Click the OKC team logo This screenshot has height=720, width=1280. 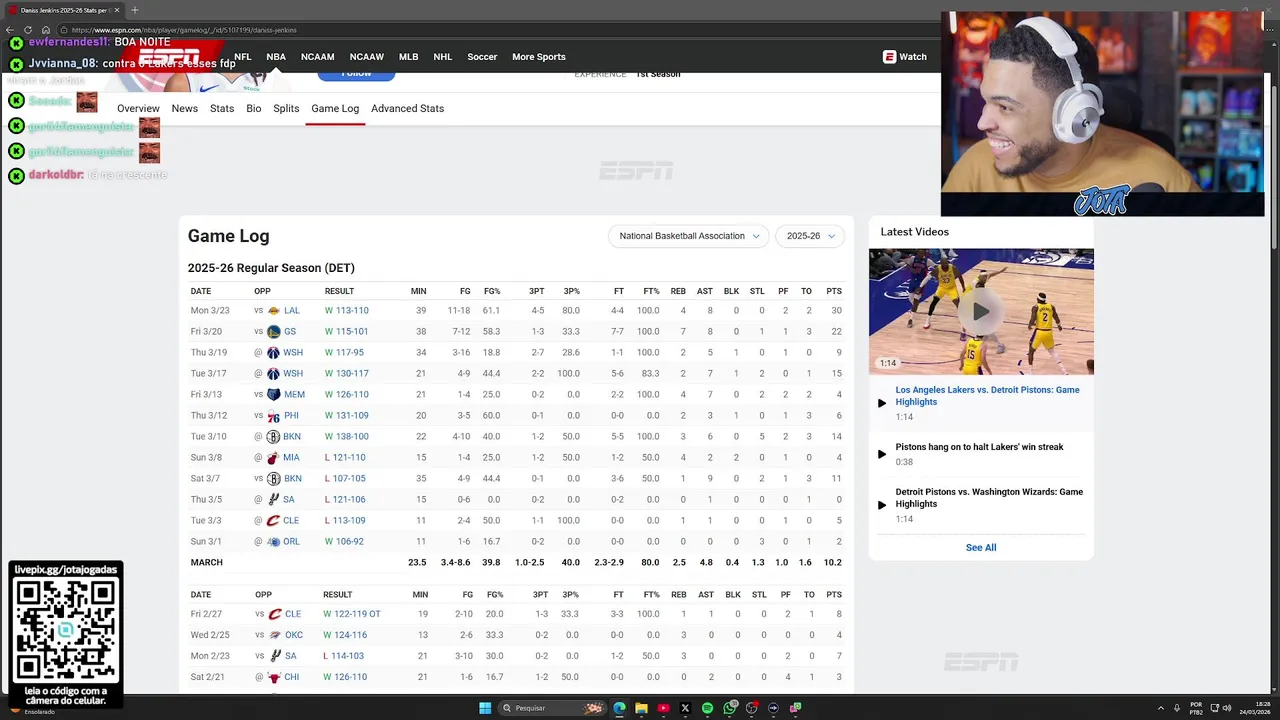pyautogui.click(x=275, y=635)
